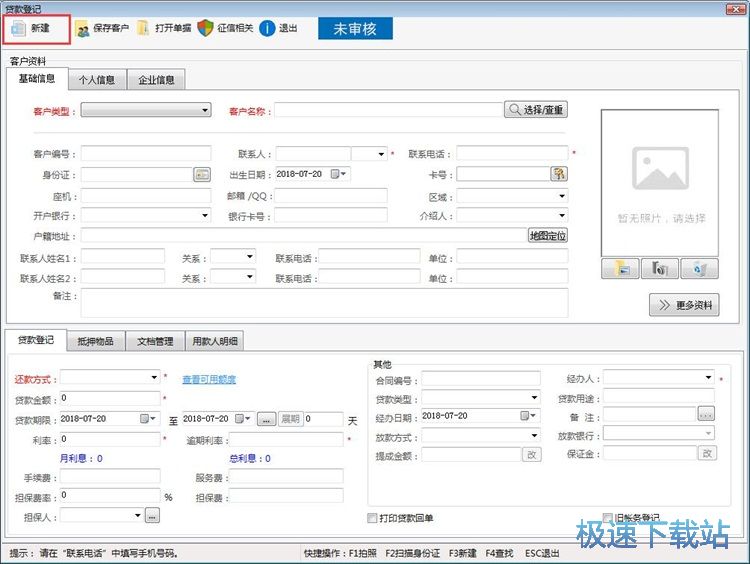Click the delete photo icon under photo
The height and width of the screenshot is (564, 750).
click(x=699, y=268)
